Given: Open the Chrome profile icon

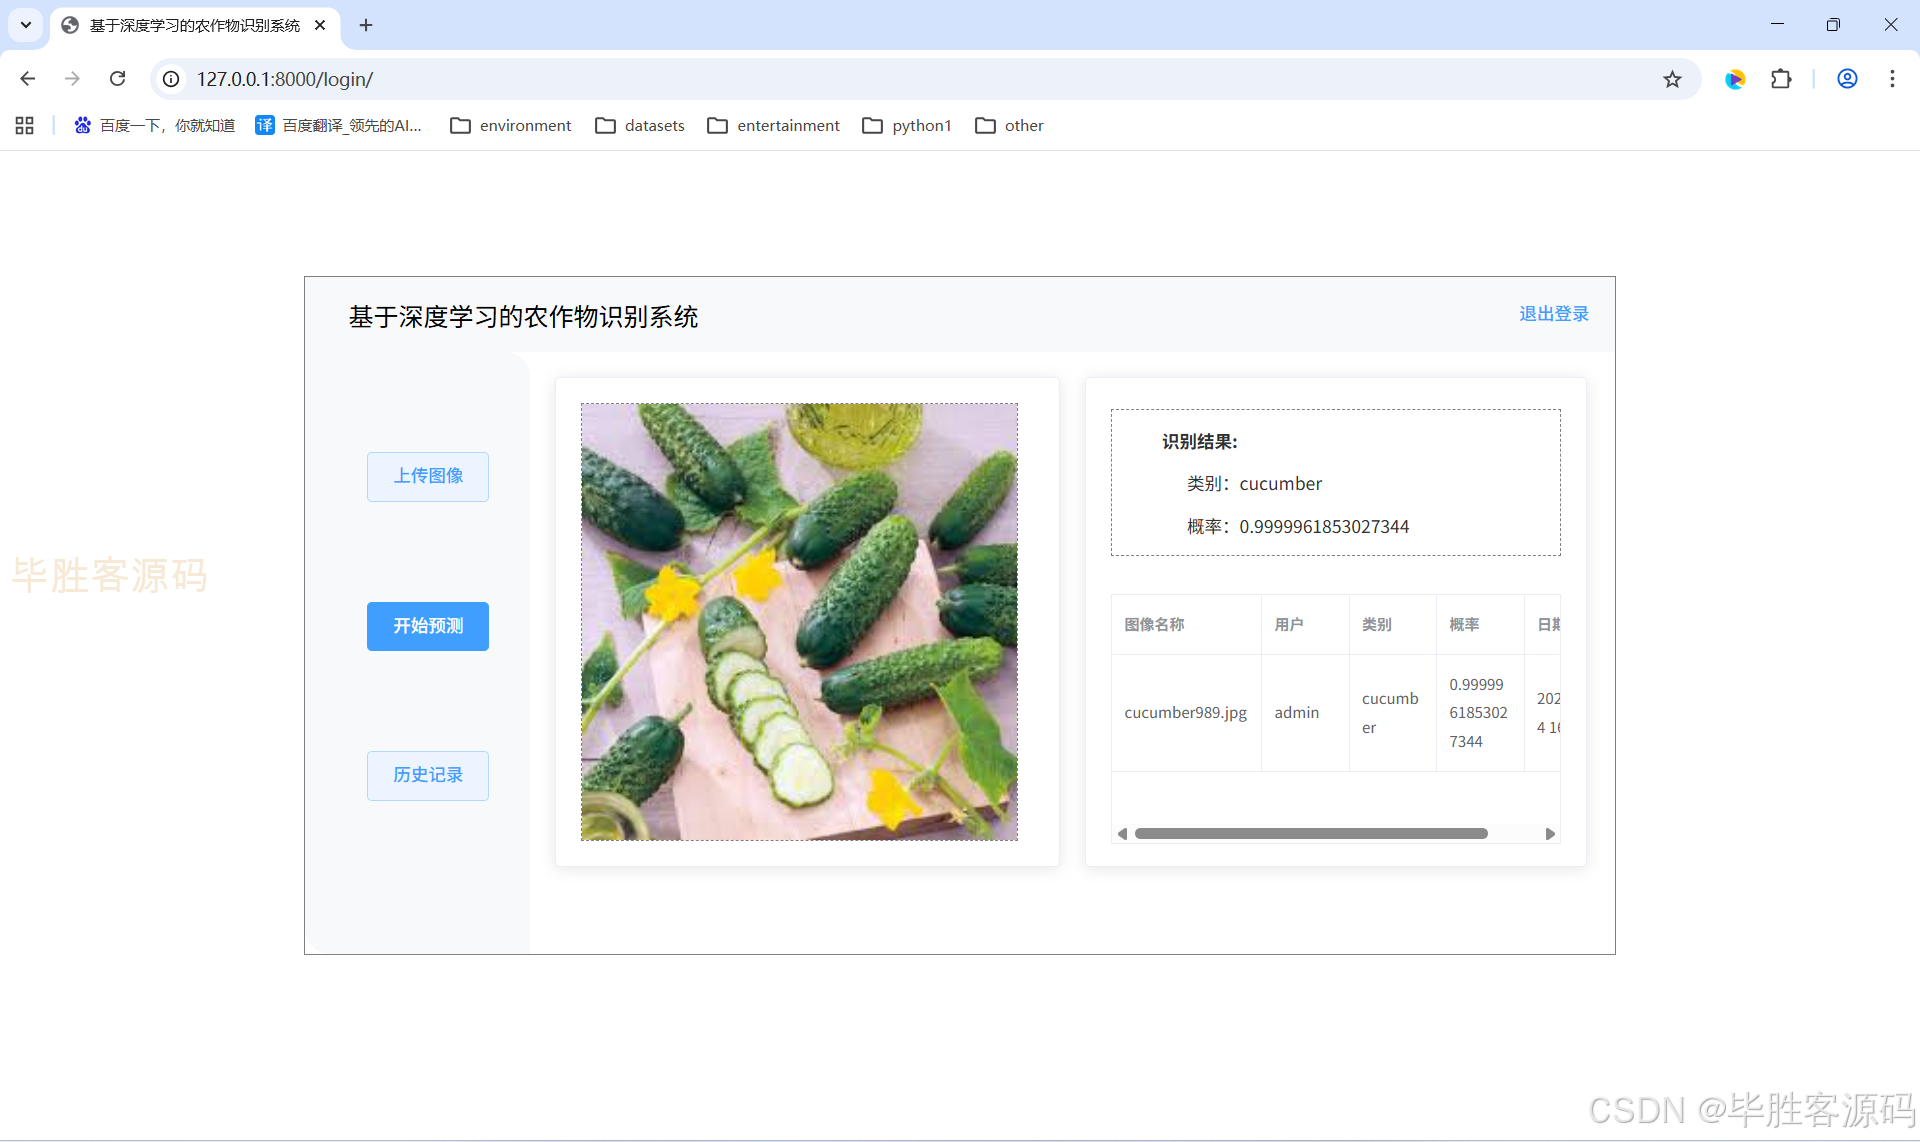Looking at the screenshot, I should pos(1847,79).
